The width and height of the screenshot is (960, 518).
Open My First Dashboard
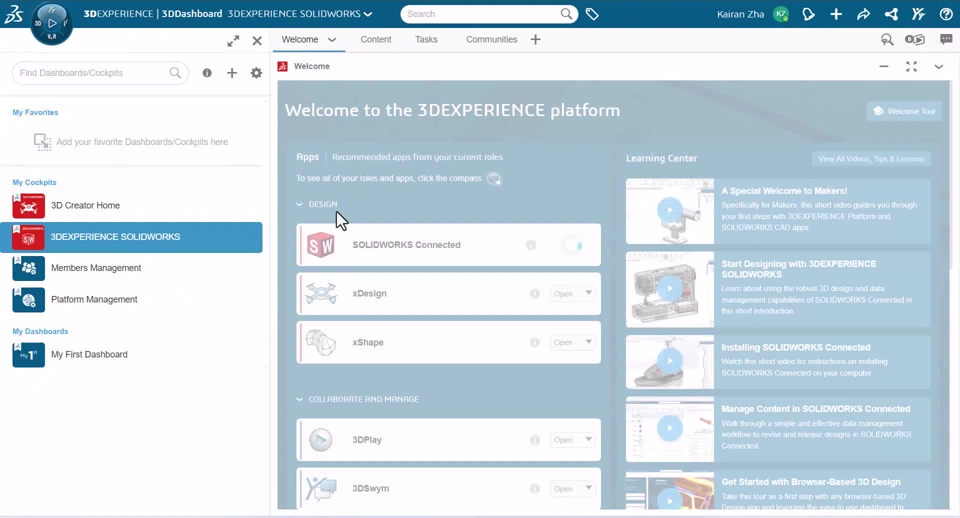tap(131, 355)
